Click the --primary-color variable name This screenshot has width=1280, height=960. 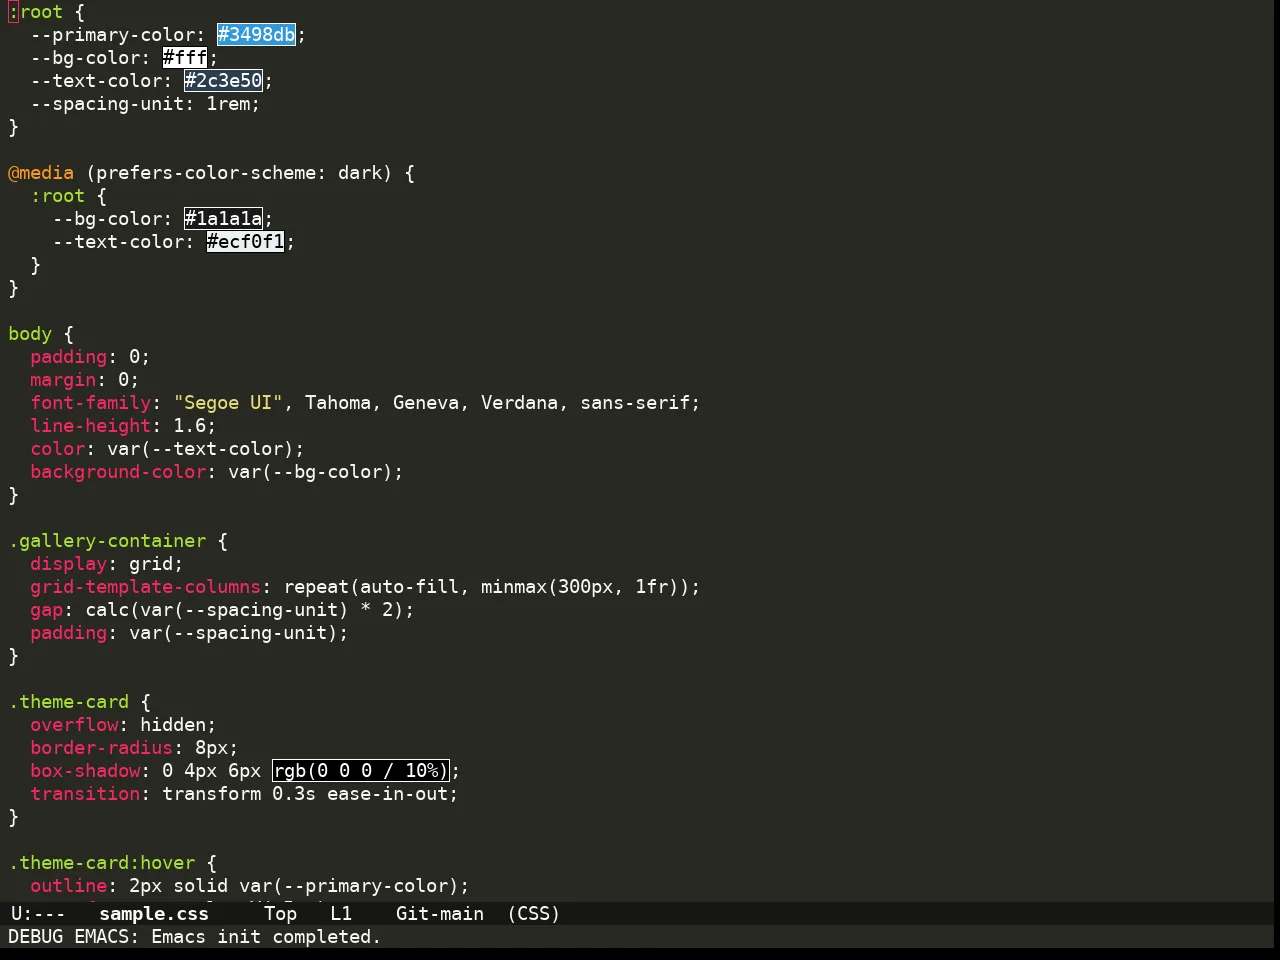(113, 35)
